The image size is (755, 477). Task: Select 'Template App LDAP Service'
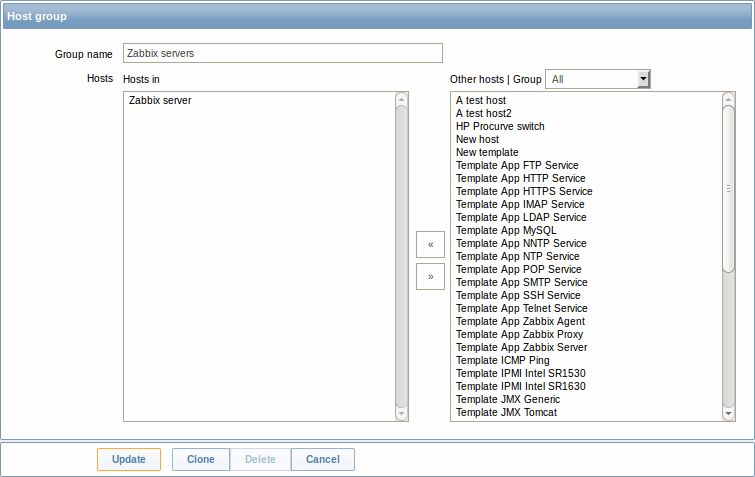521,217
